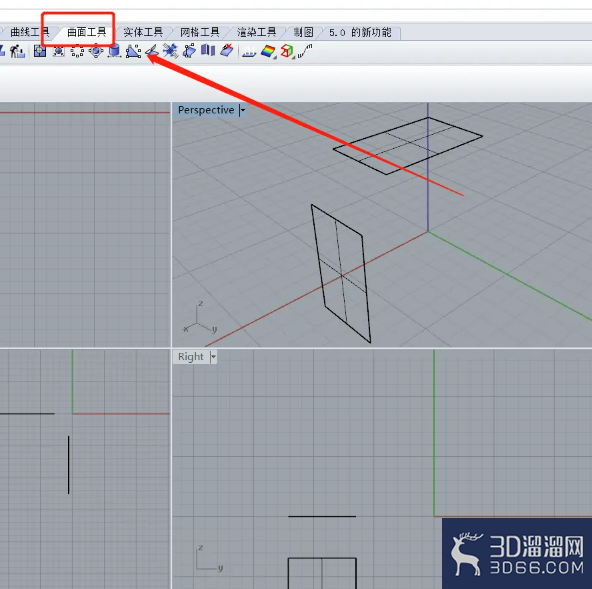Viewport: 592px width, 589px height.
Task: Click the framed blue-dot surface icon
Action: 59,51
